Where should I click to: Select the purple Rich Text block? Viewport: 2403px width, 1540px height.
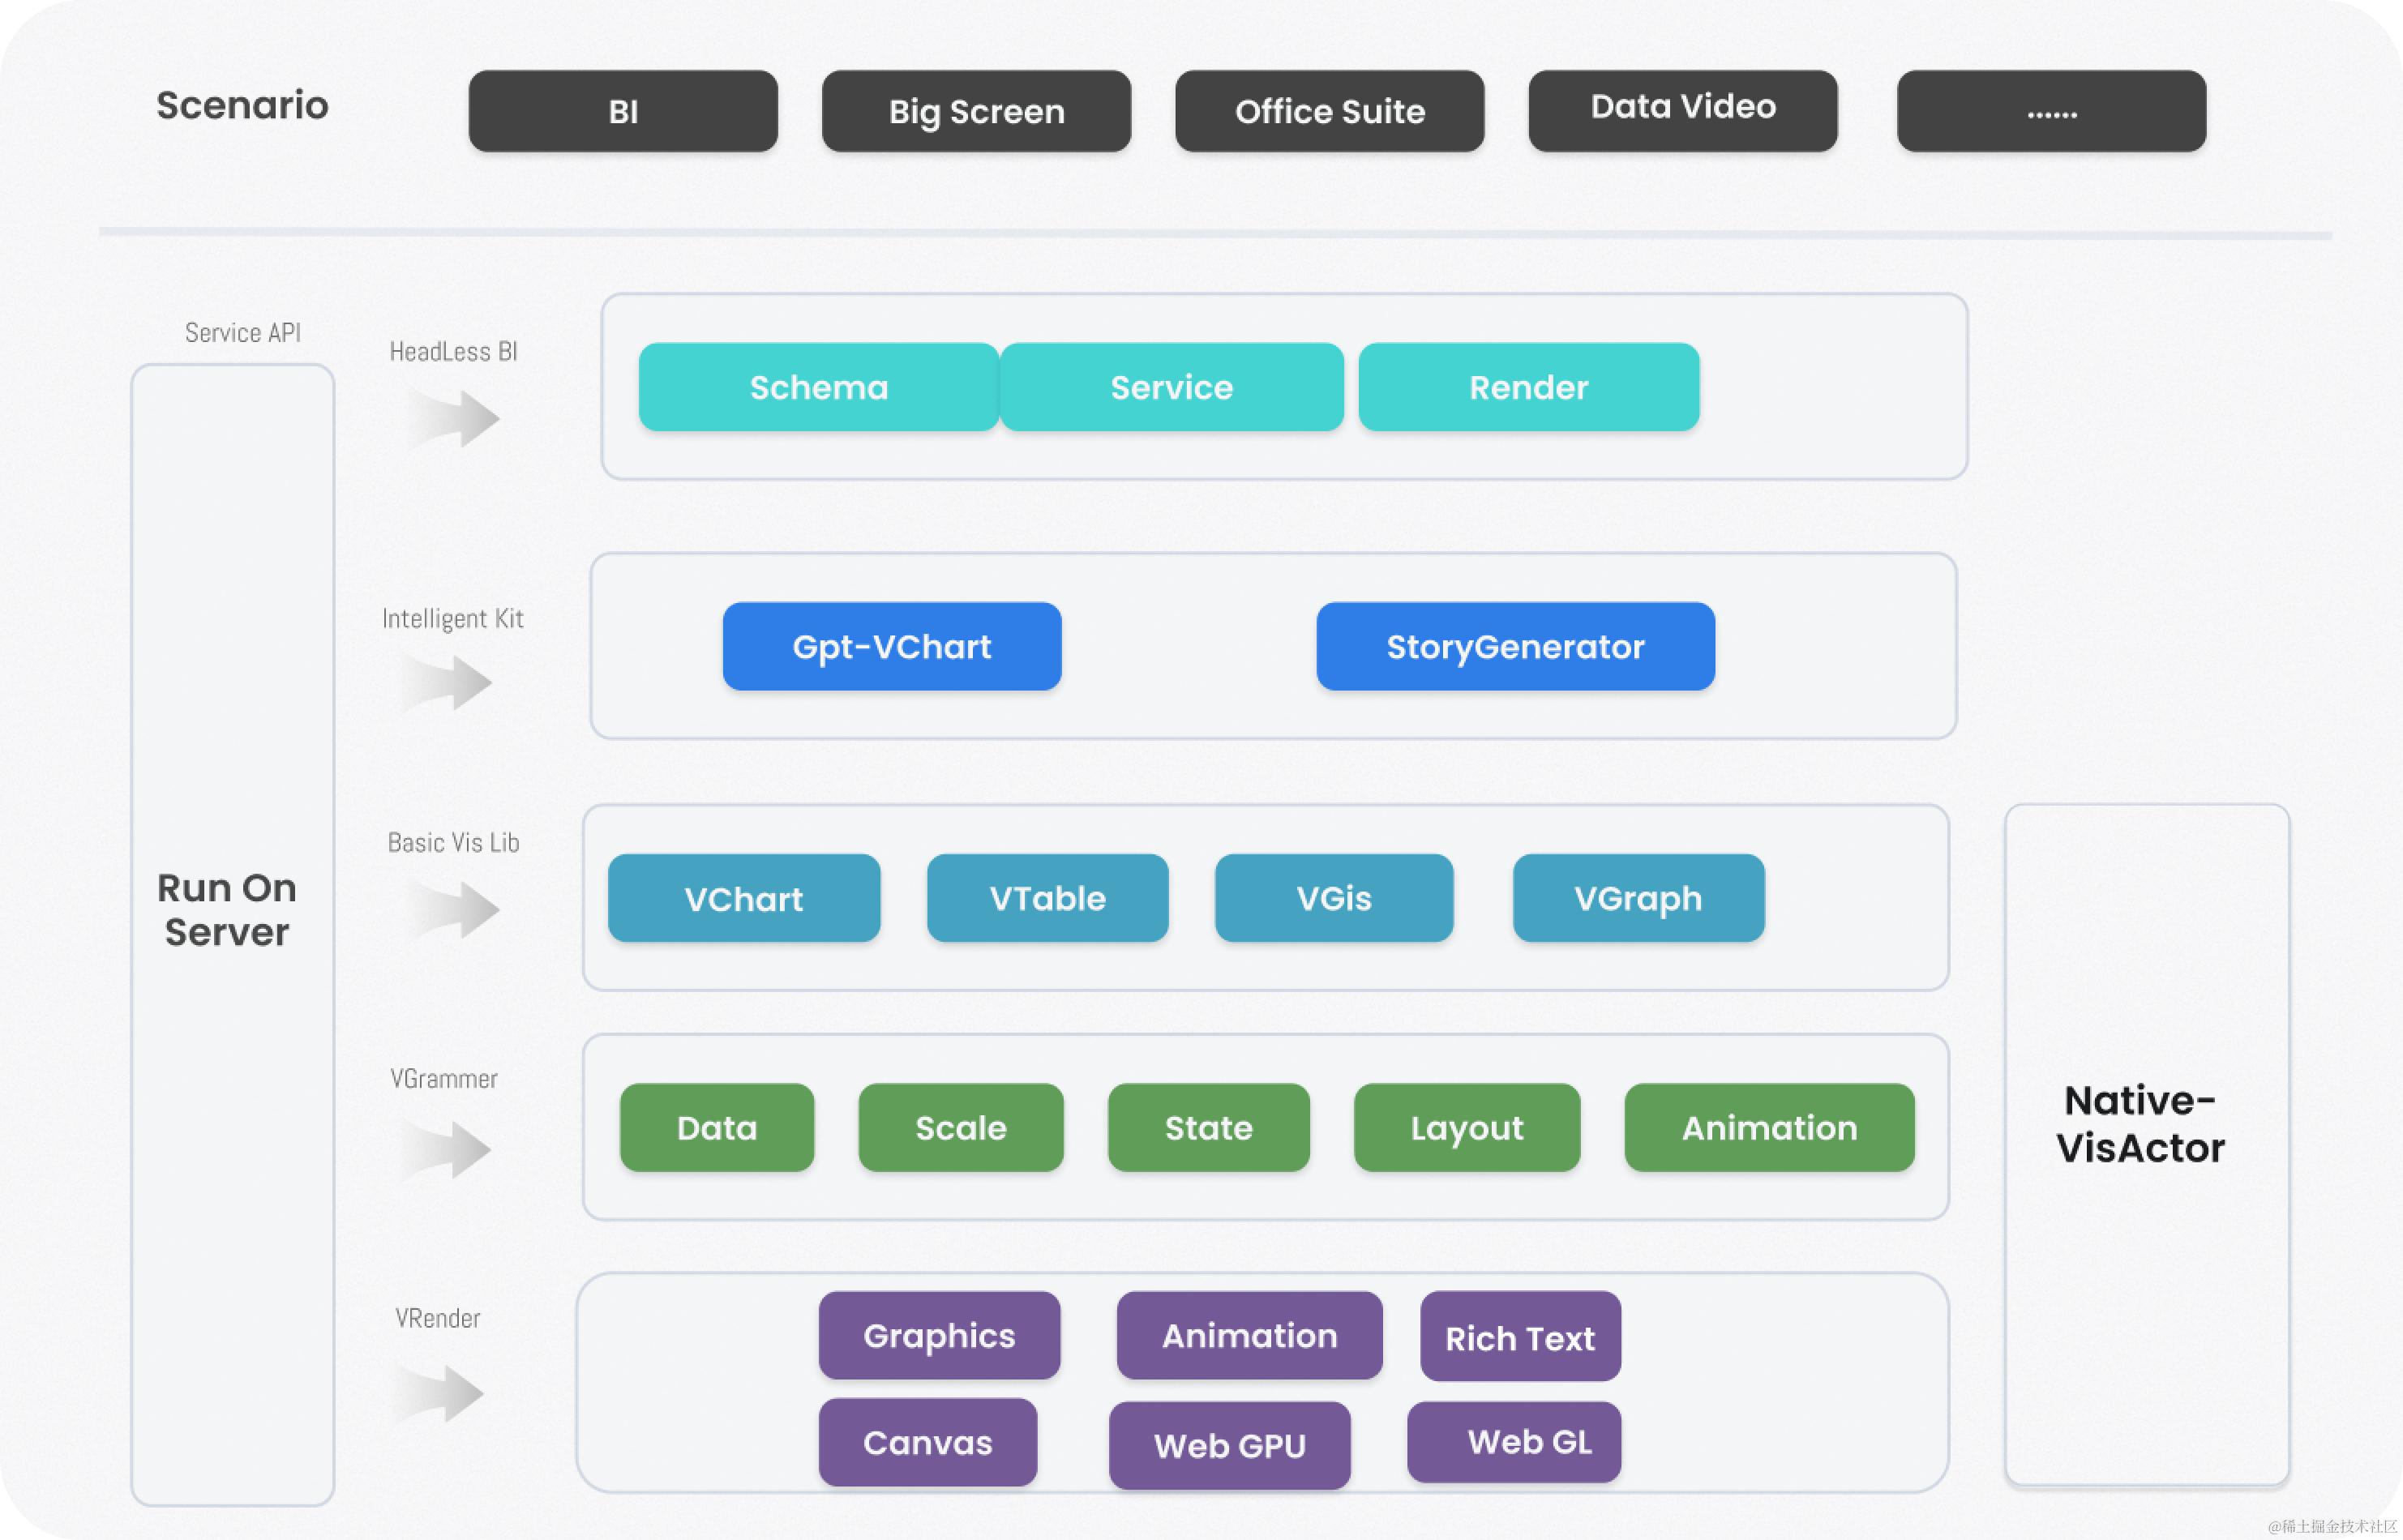tap(1520, 1336)
